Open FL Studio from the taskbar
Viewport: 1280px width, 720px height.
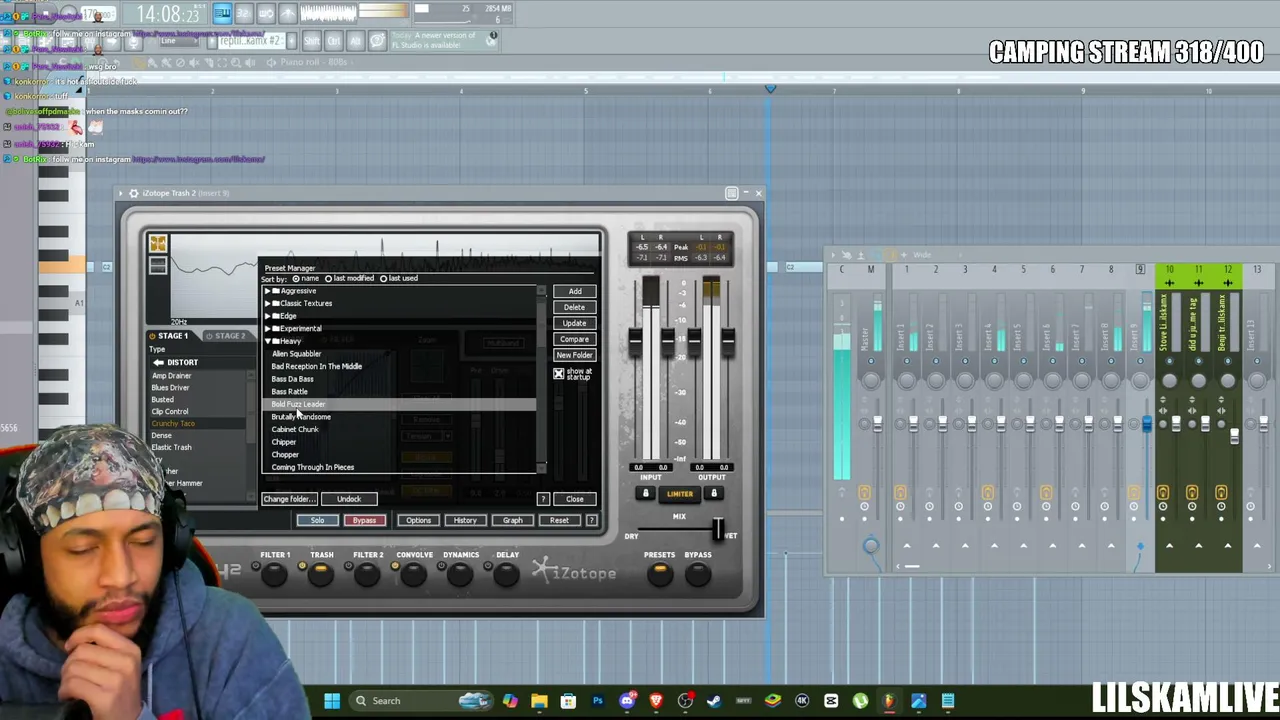click(889, 701)
